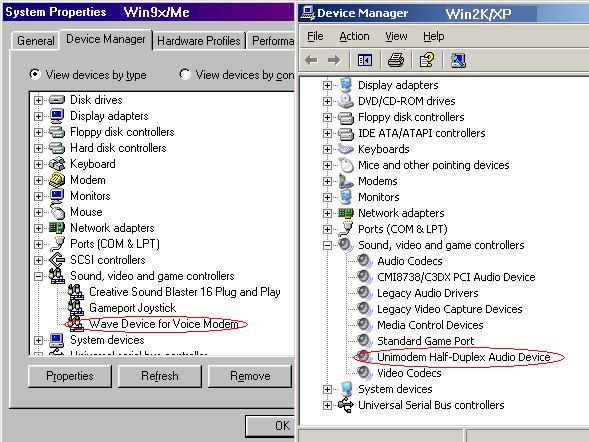Switch to the Hardware Profiles tab

pos(198,41)
